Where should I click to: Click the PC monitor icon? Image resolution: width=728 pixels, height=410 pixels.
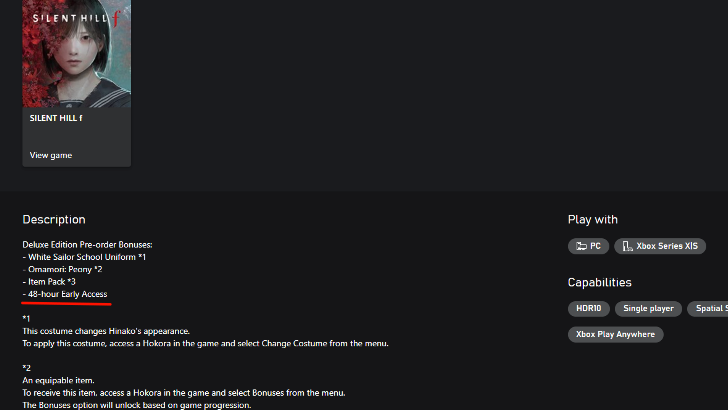click(579, 246)
